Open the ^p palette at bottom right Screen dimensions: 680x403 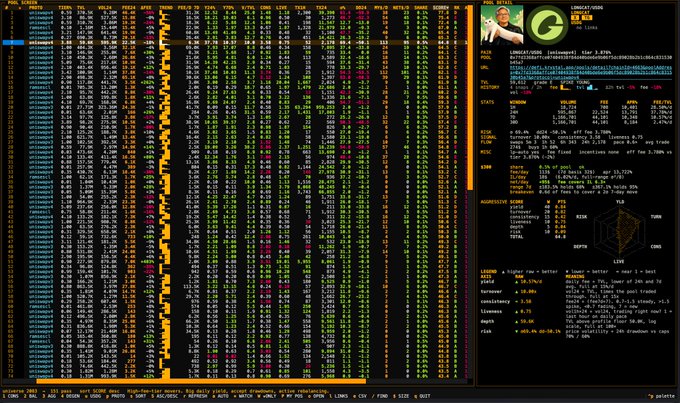[x=661, y=396]
